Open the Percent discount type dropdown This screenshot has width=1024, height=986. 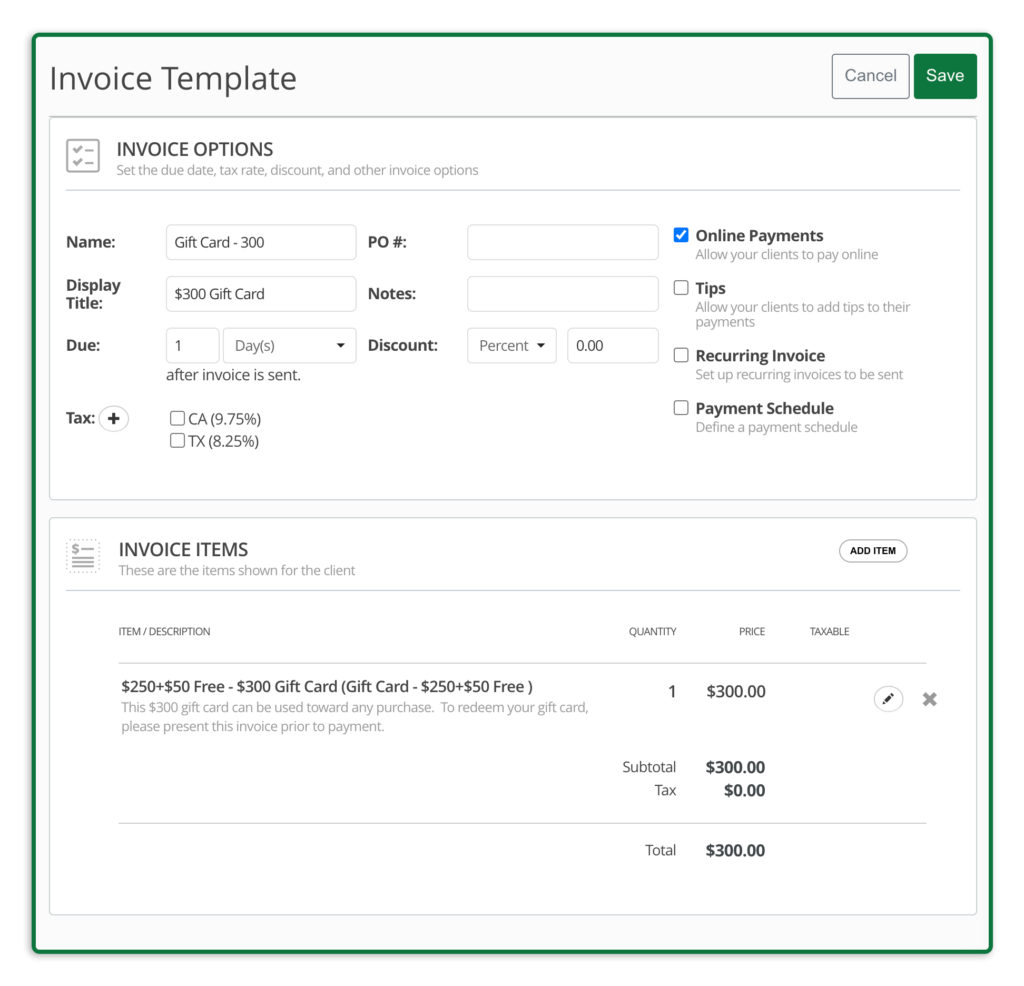click(x=511, y=346)
